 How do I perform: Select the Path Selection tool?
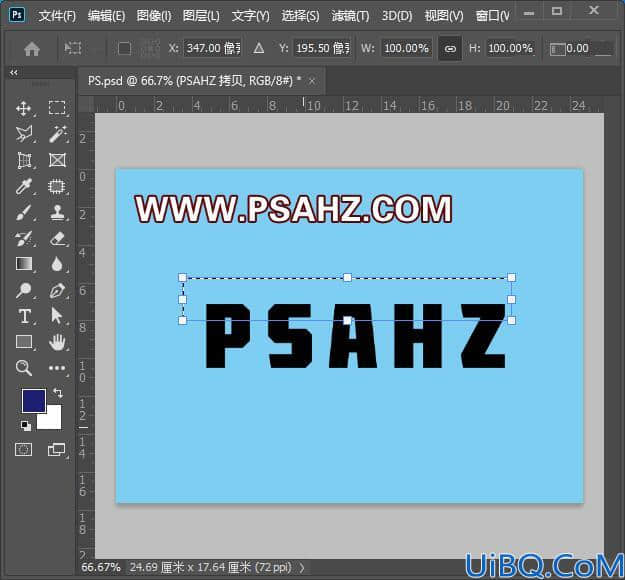pos(57,316)
